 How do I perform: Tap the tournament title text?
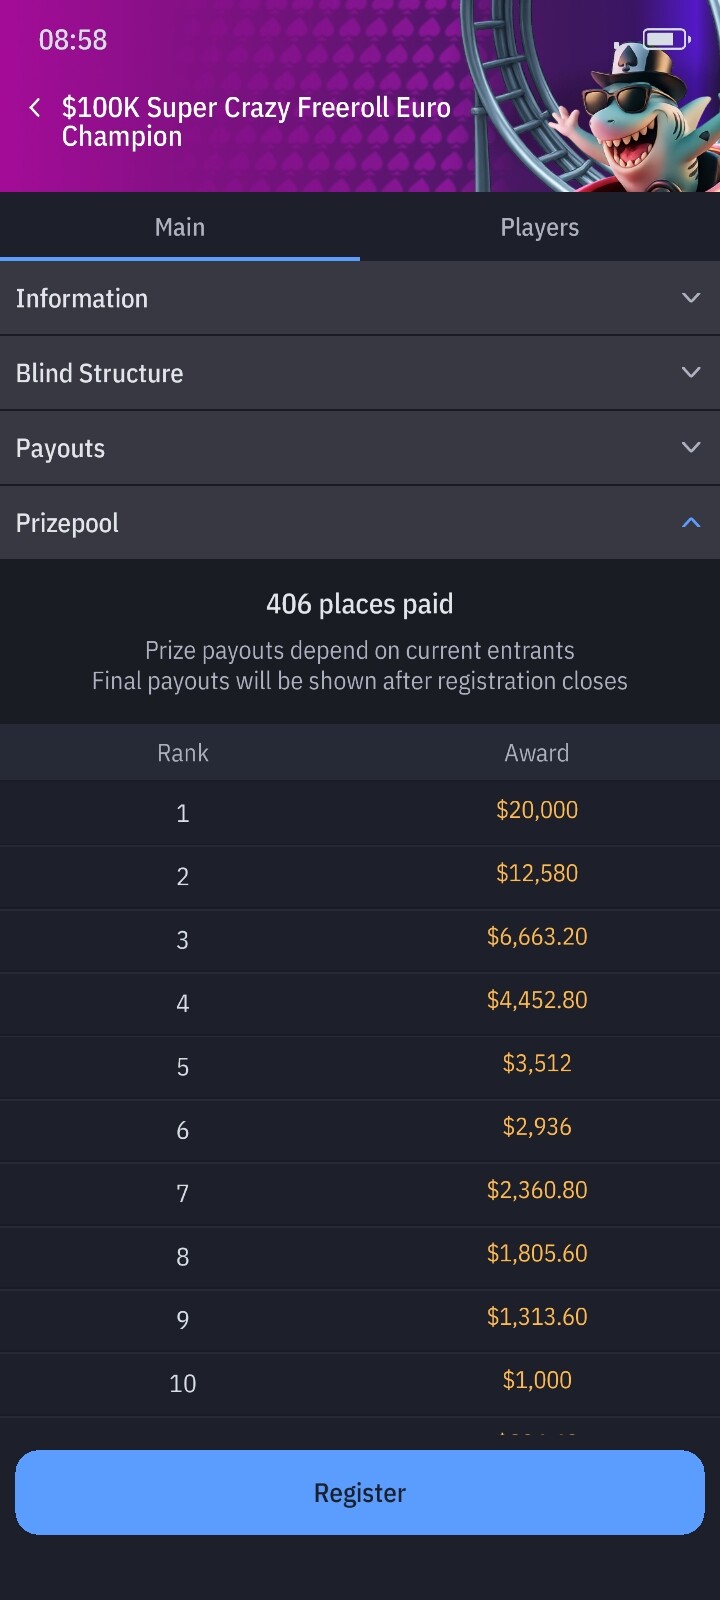256,122
